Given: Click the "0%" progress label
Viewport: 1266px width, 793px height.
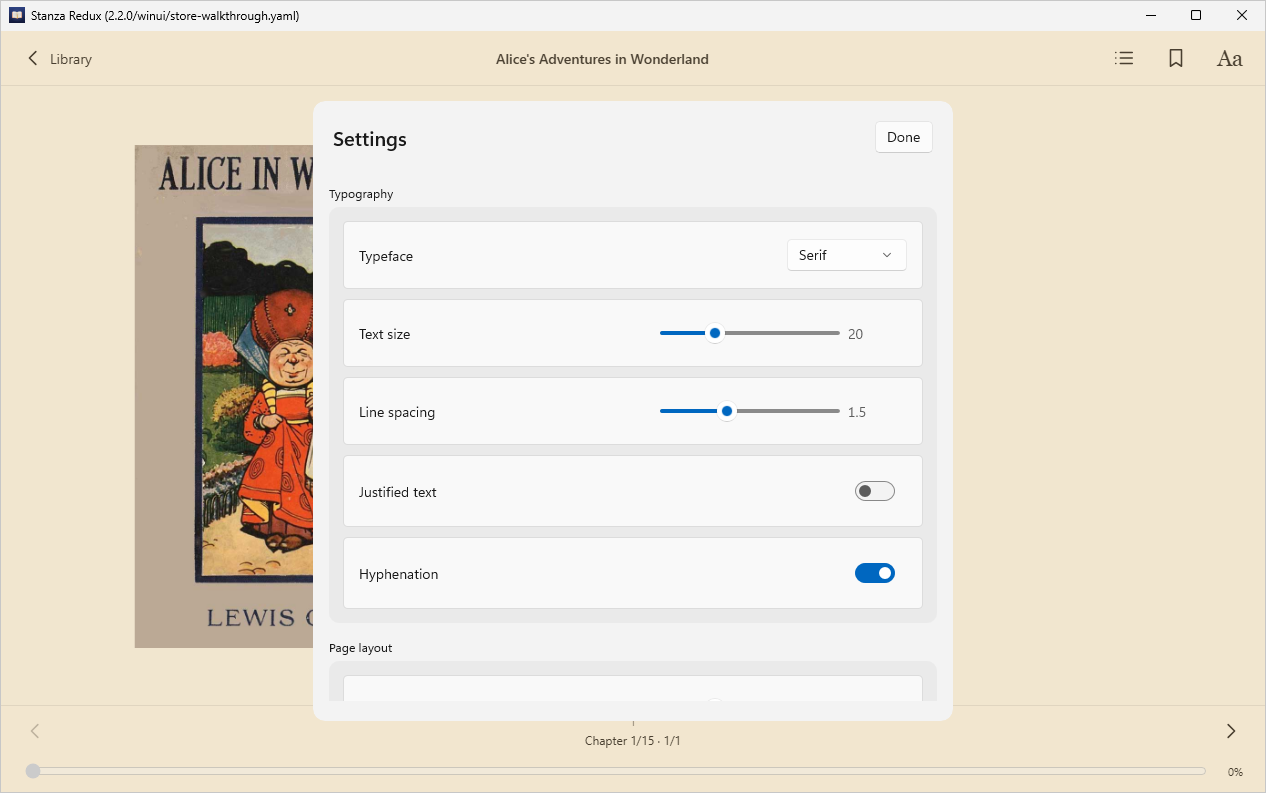Looking at the screenshot, I should click(1235, 772).
